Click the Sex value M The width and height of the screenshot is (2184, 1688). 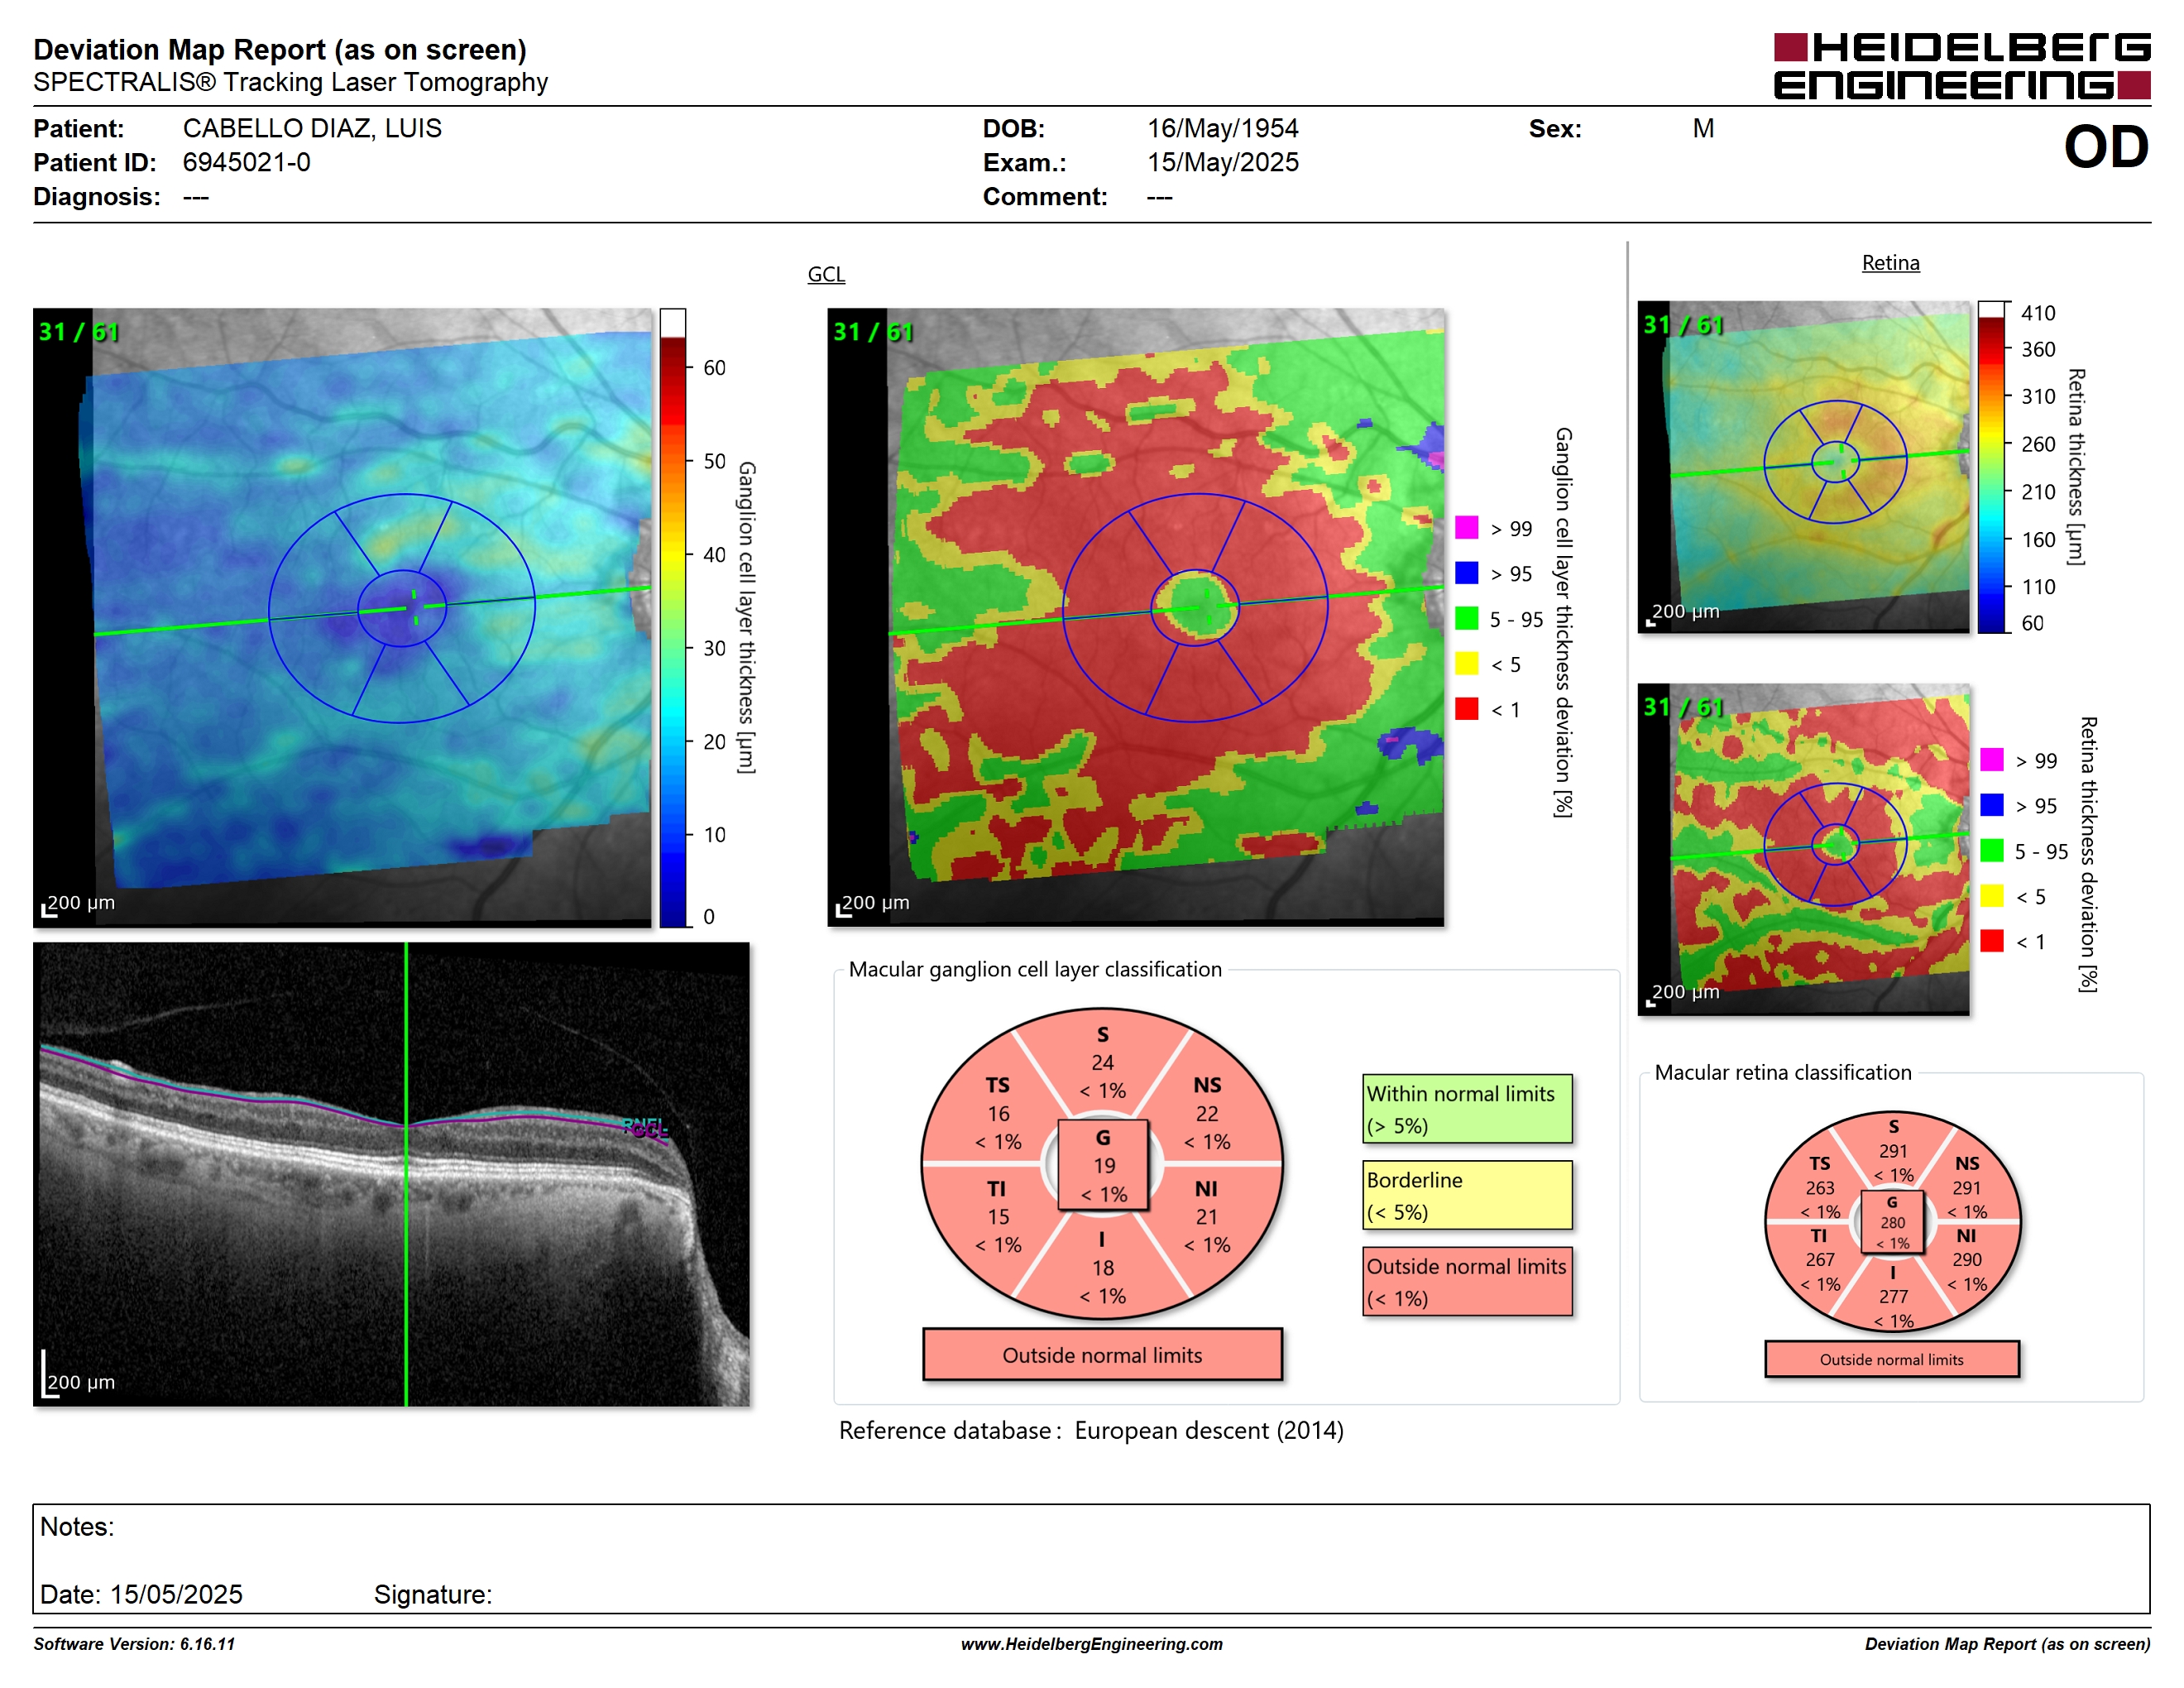(x=1703, y=128)
